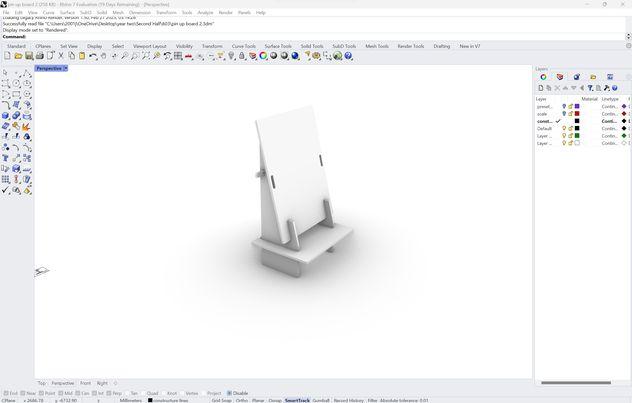Open the color wheel icon in main toolbar

(x=263, y=56)
